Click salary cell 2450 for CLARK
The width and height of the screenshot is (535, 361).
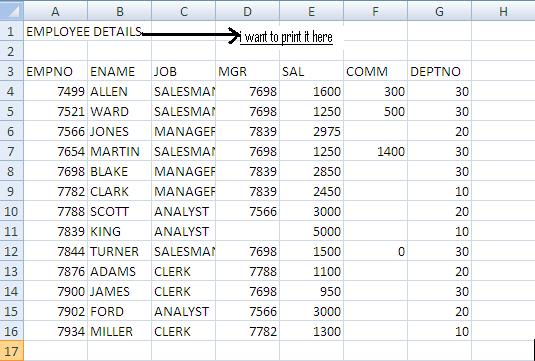312,191
